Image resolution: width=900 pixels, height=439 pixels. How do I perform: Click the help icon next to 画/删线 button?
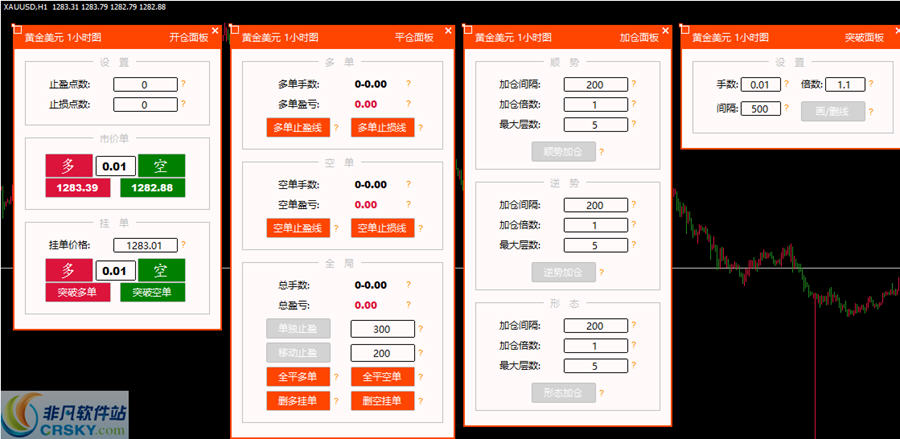[x=871, y=112]
